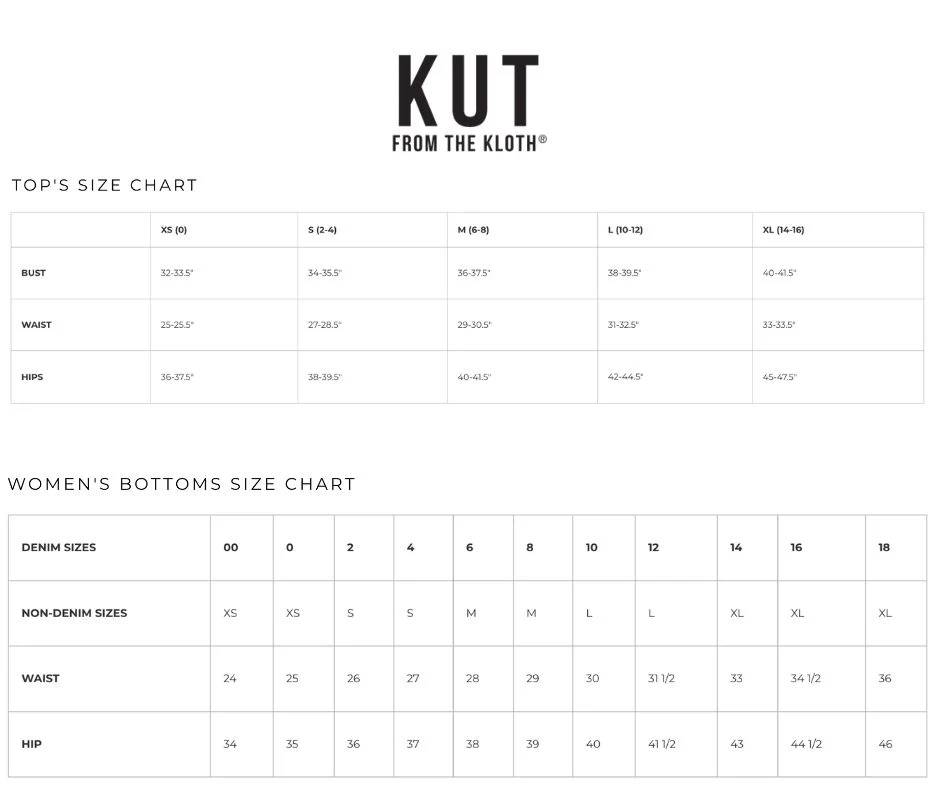Click the NON-DENIM SIZES row label
Viewport: 940px width, 788px height.
pyautogui.click(x=74, y=613)
